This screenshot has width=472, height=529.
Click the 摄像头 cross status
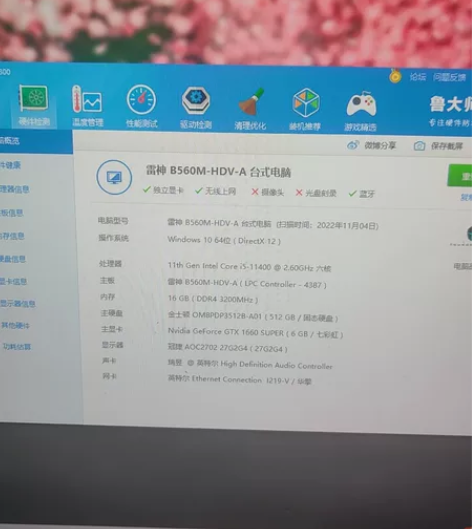[x=268, y=192]
